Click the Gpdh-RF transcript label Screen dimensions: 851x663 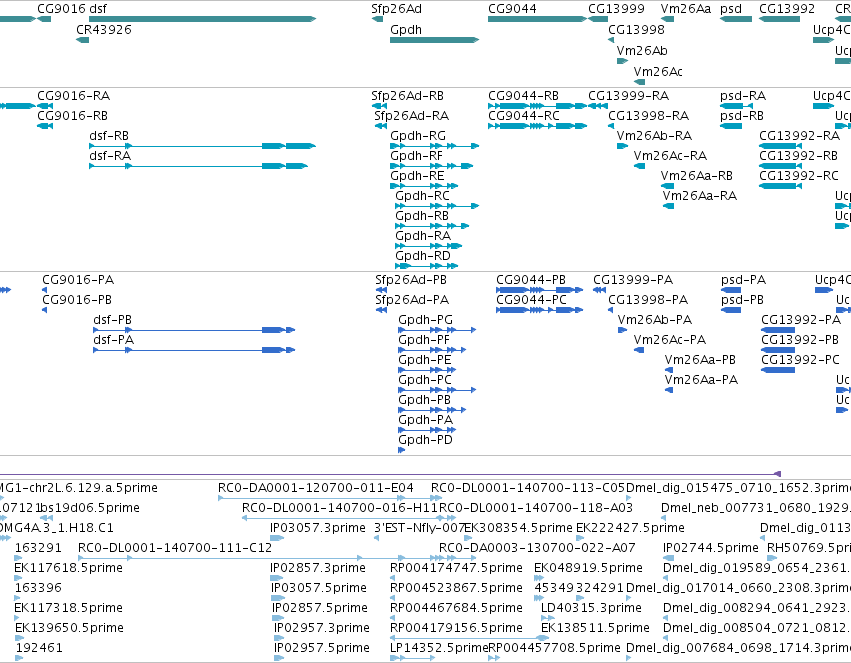pyautogui.click(x=416, y=156)
